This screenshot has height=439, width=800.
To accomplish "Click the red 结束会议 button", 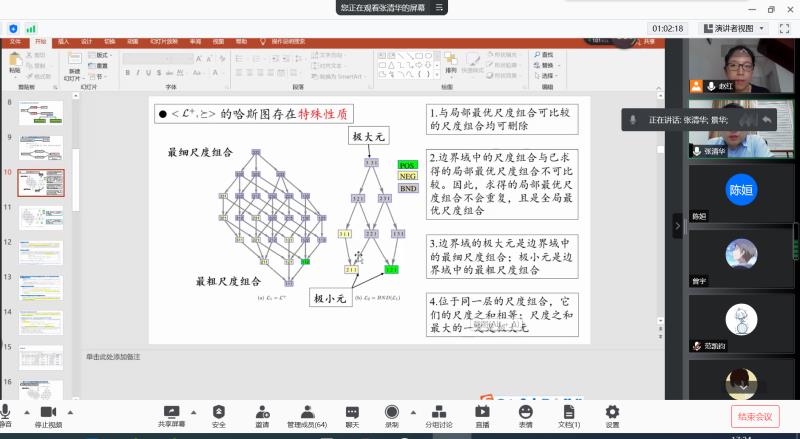I will [x=755, y=416].
